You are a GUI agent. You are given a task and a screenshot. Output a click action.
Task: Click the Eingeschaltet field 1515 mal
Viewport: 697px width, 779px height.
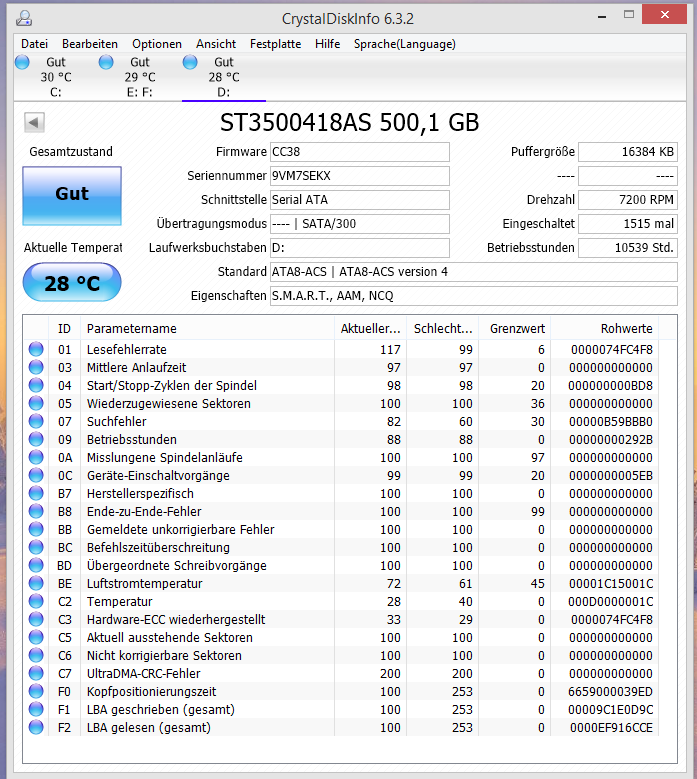pyautogui.click(x=628, y=224)
